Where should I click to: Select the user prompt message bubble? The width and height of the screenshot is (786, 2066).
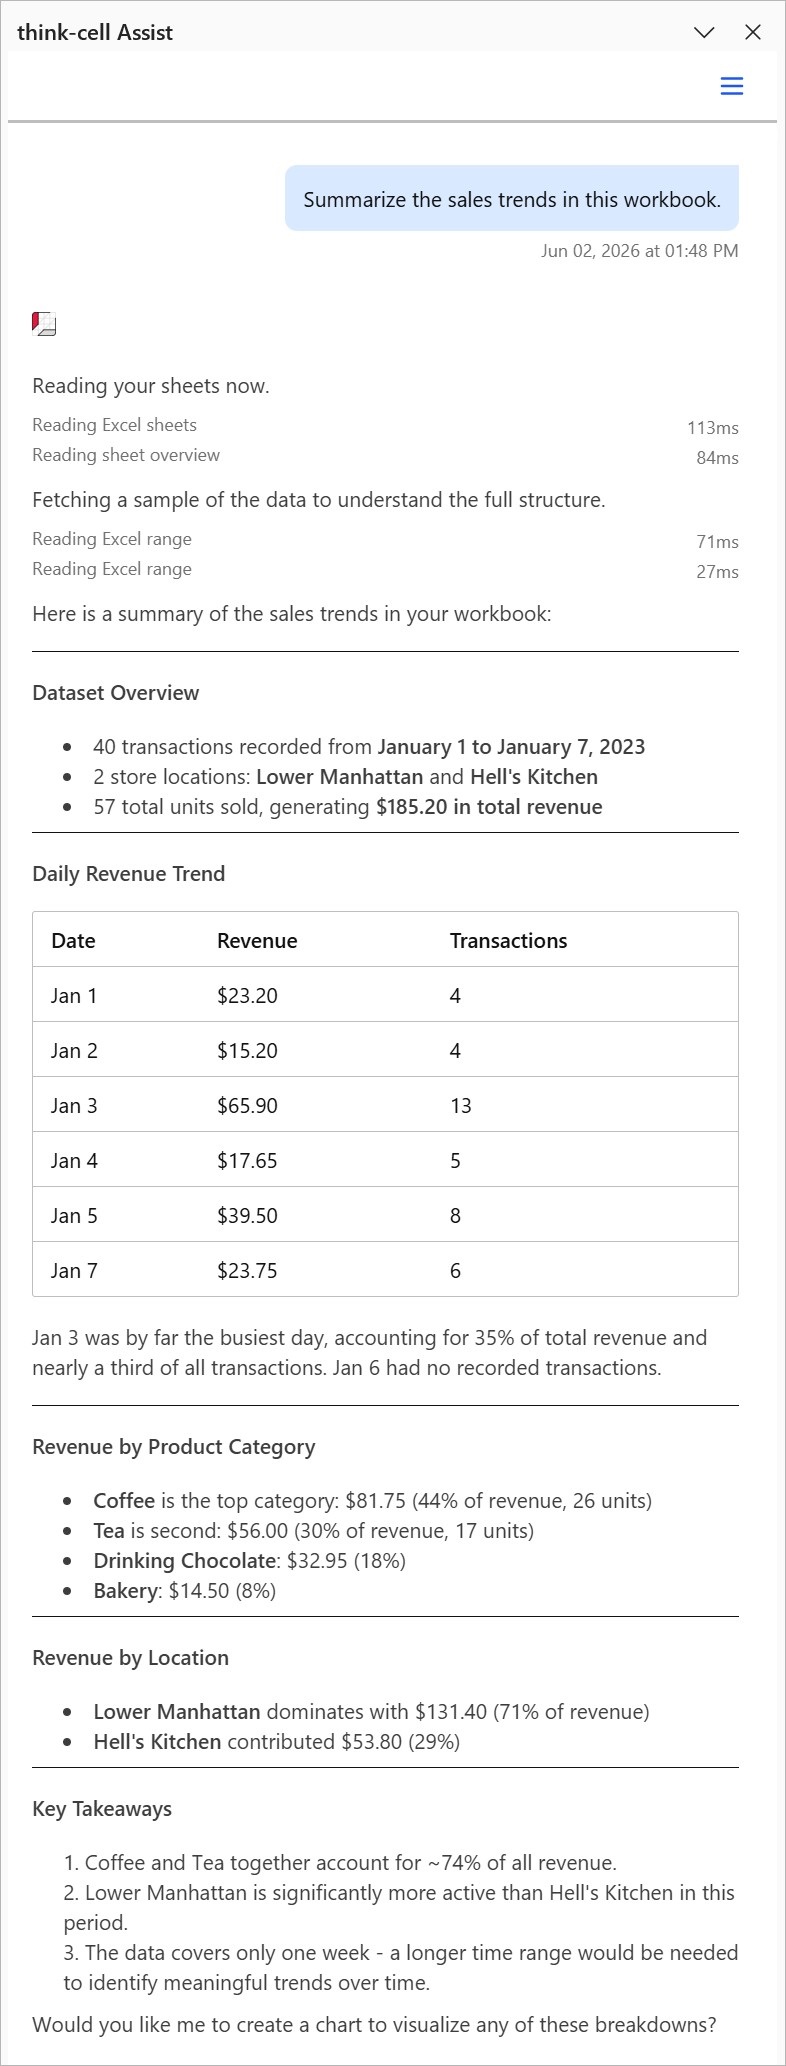click(x=512, y=199)
